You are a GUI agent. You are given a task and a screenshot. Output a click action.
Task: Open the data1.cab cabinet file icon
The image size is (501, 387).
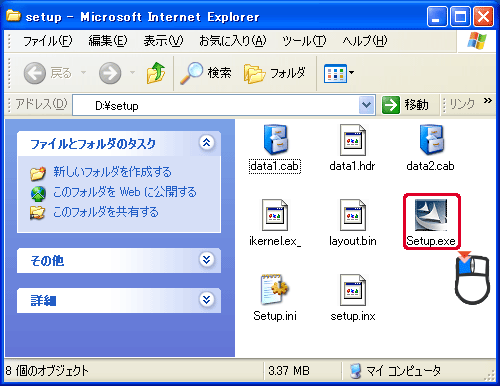(275, 139)
